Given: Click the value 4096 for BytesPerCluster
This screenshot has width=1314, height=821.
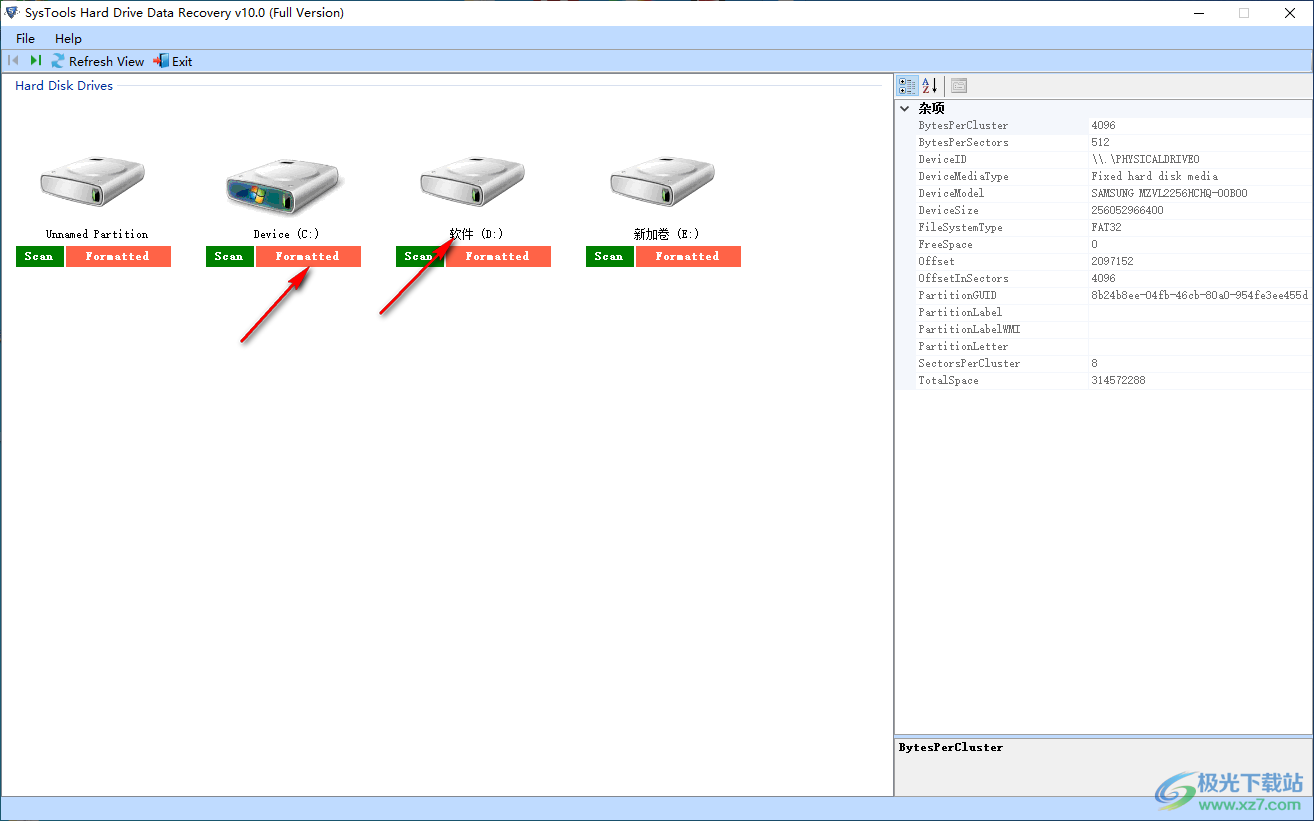Looking at the screenshot, I should coord(1103,126).
